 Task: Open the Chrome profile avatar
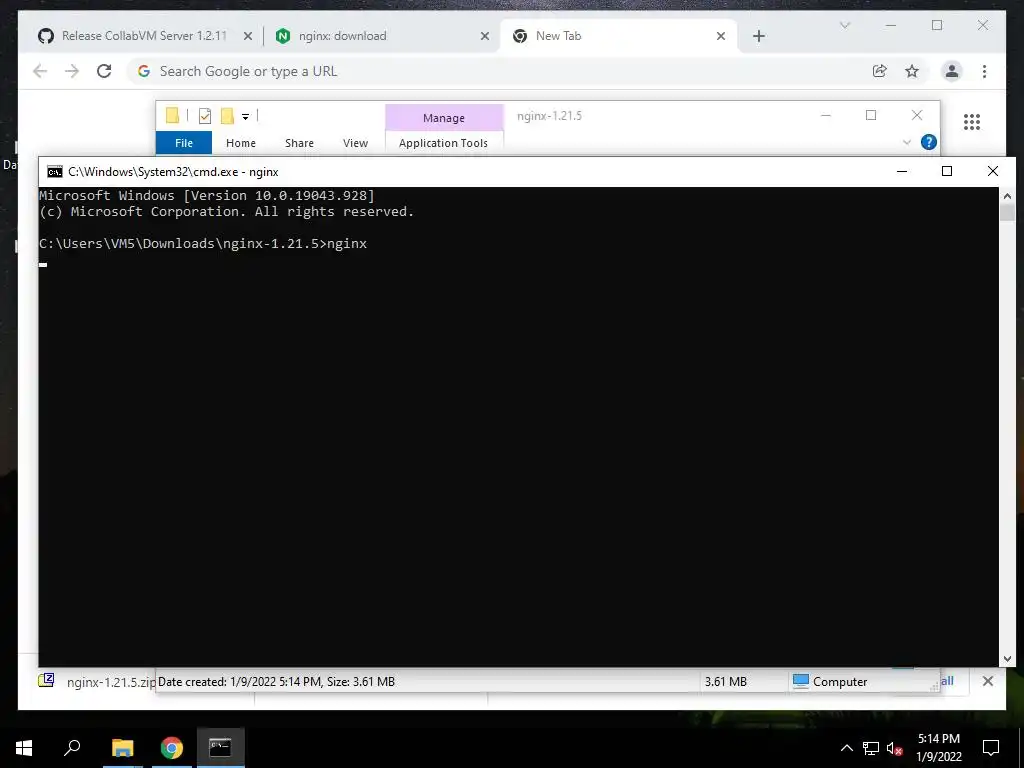point(952,71)
